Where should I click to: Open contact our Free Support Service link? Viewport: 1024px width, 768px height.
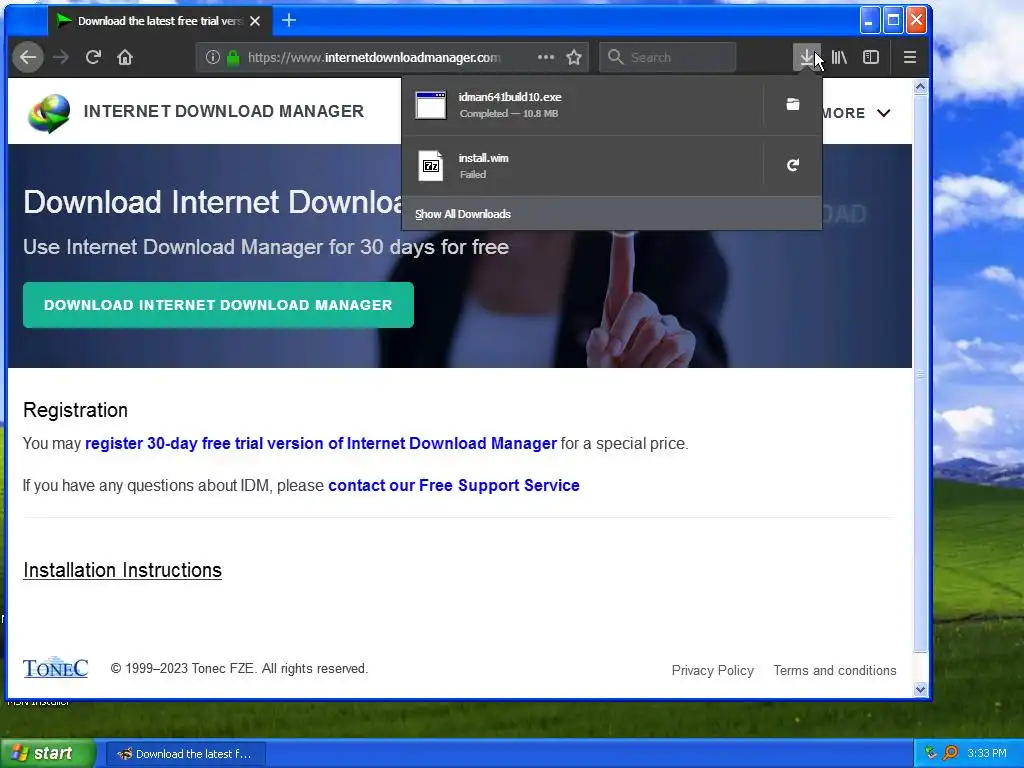pos(454,485)
